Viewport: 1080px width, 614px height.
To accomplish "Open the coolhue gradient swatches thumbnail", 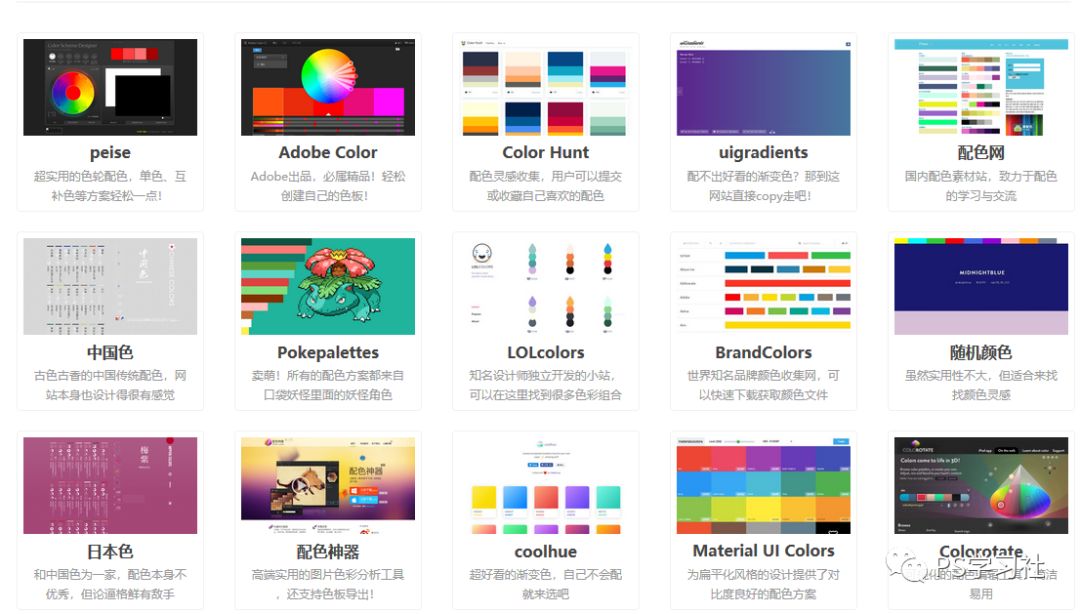I will [x=546, y=485].
